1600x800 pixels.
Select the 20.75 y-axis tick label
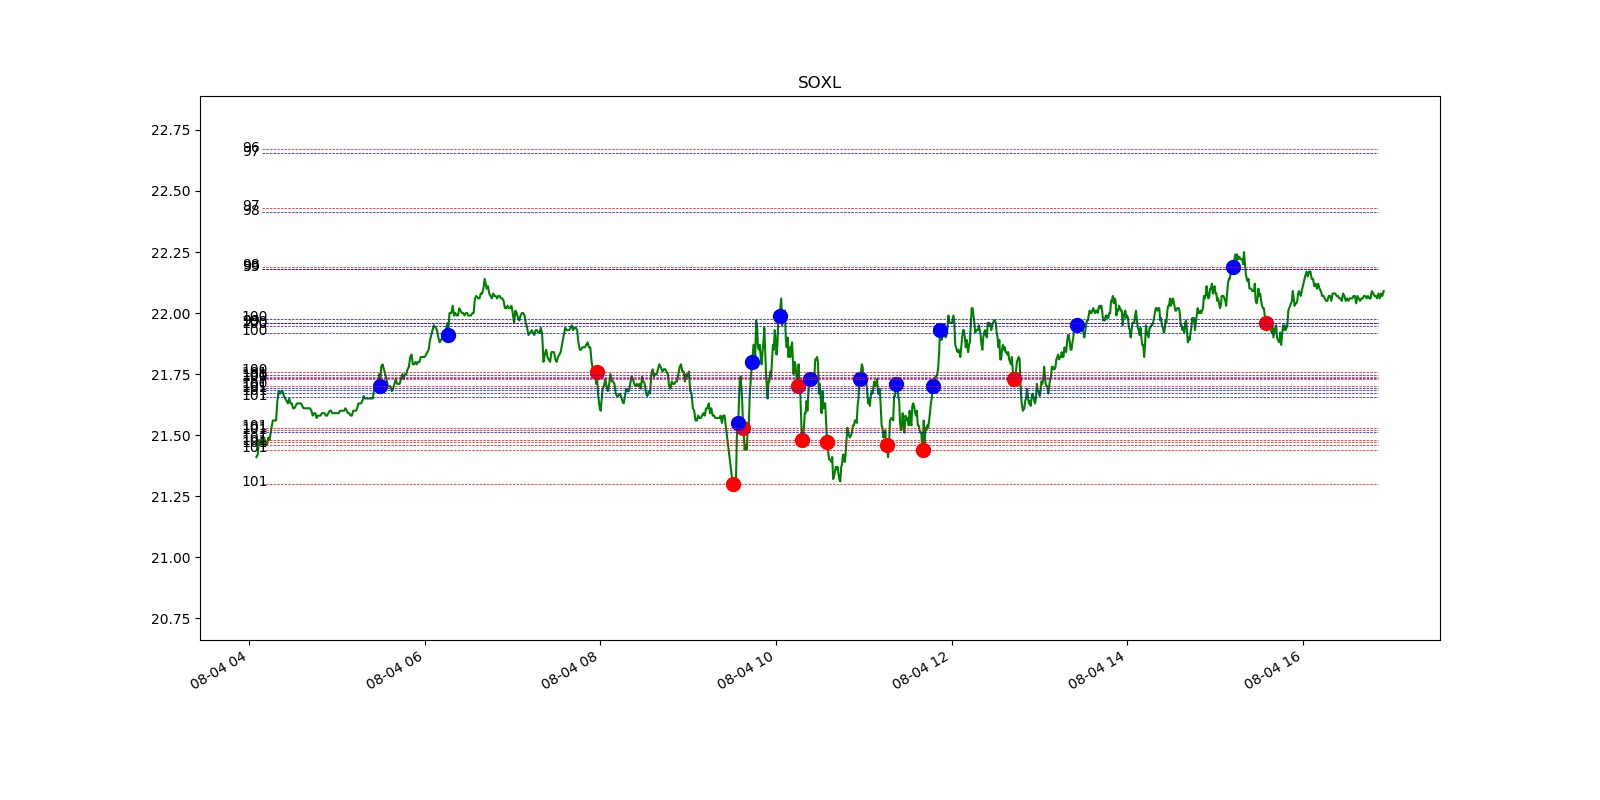170,619
